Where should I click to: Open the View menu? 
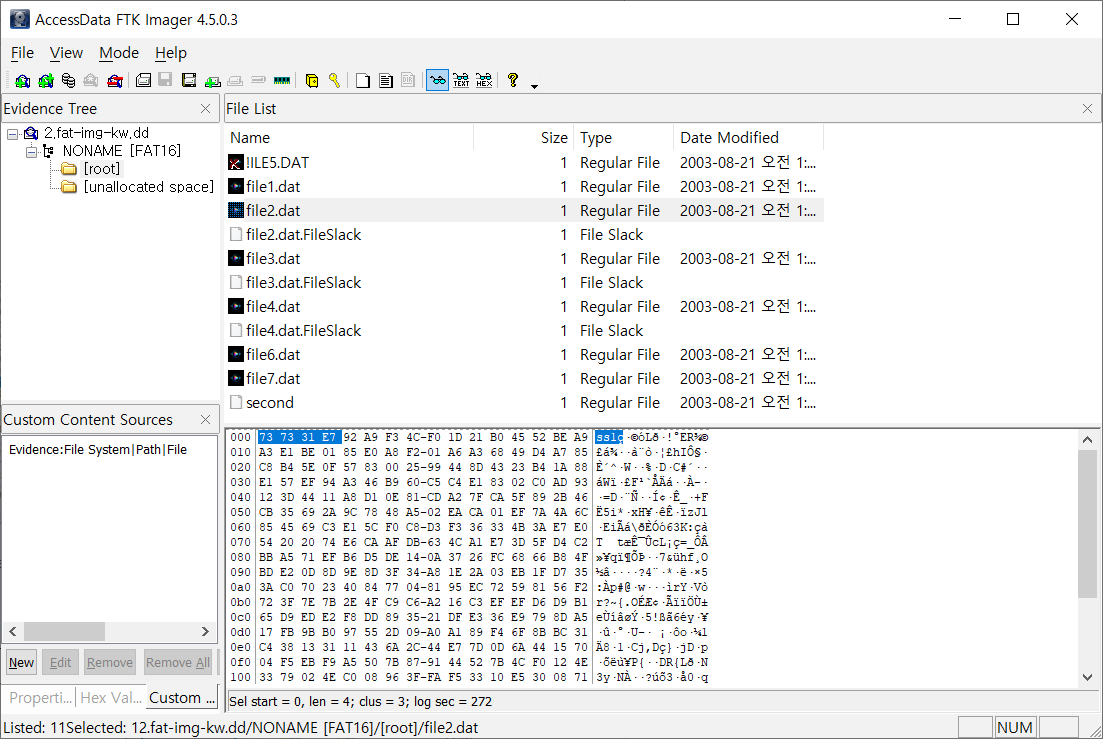coord(66,53)
